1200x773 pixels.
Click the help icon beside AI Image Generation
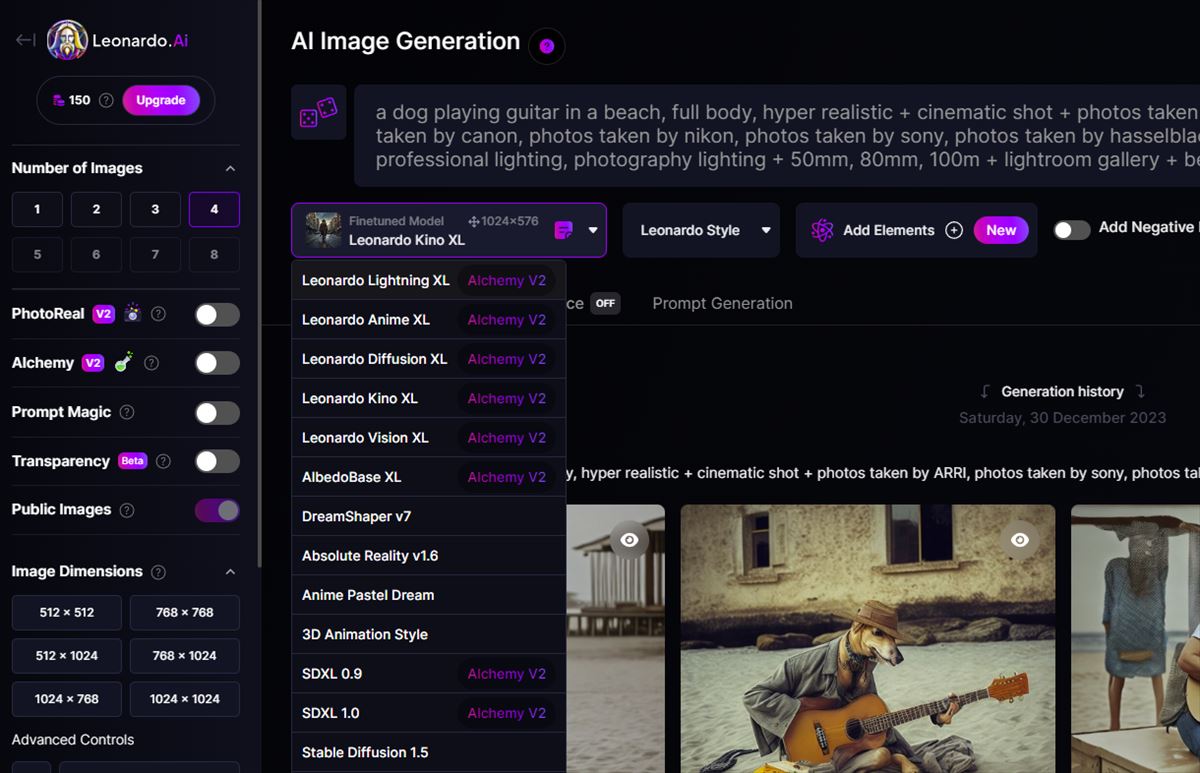(x=547, y=46)
